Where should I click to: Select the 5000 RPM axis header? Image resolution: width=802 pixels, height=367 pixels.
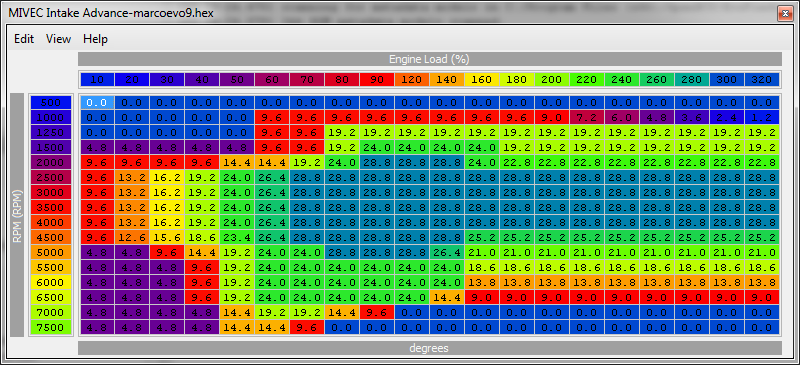(x=50, y=253)
